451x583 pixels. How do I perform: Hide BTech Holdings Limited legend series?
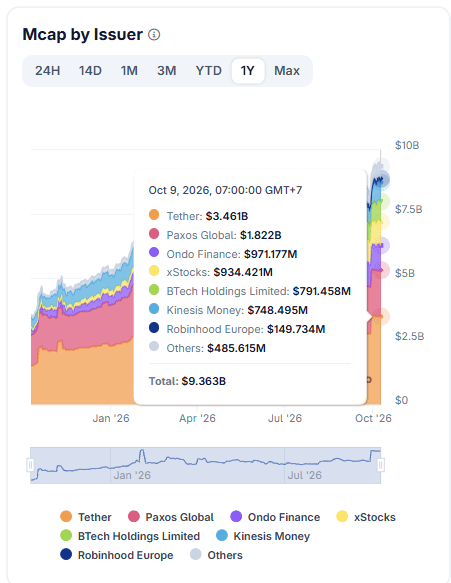(130, 536)
